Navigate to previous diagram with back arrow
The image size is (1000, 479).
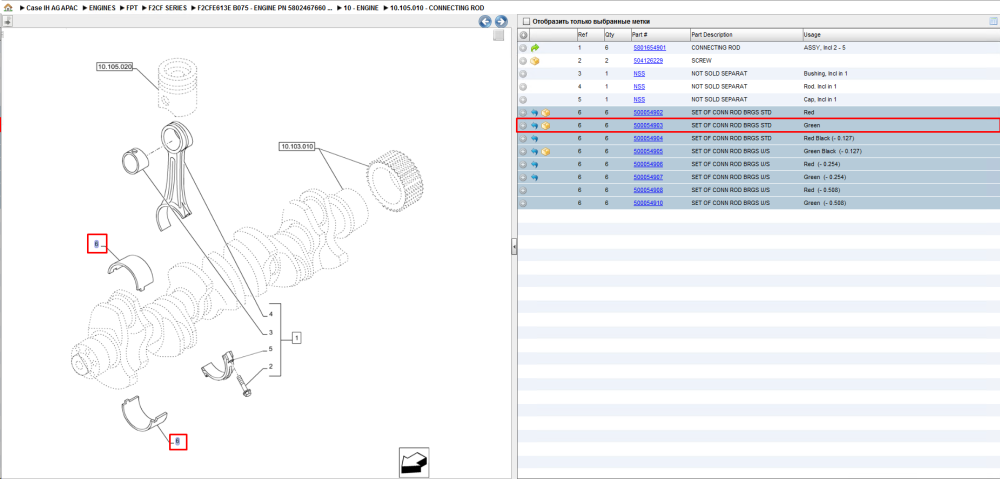(485, 22)
